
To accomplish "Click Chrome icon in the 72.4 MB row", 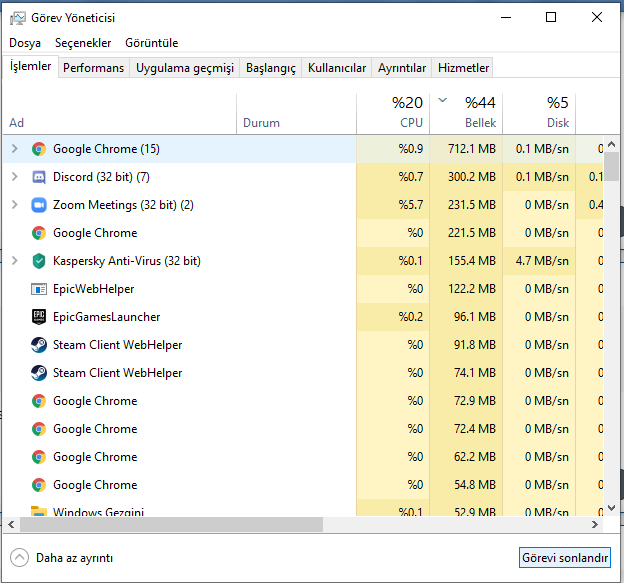I will coord(39,429).
